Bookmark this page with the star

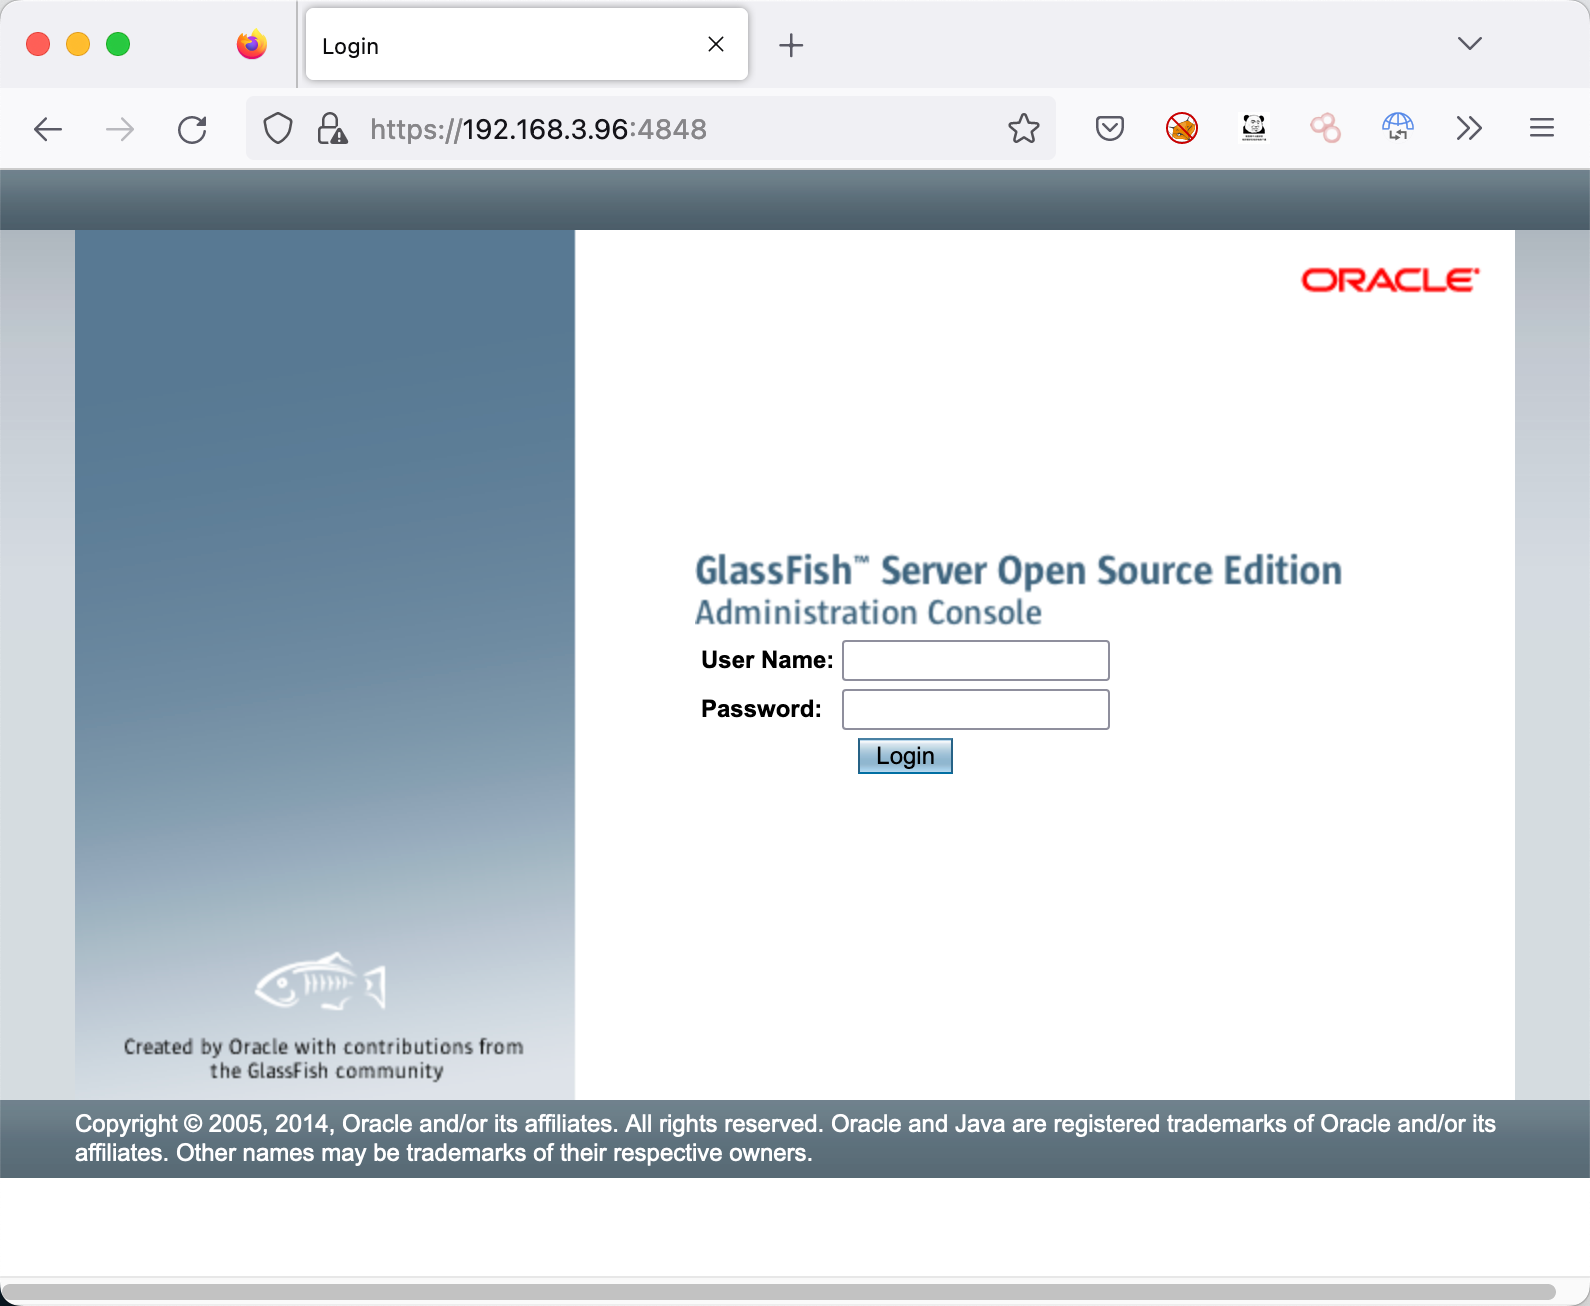(1023, 129)
